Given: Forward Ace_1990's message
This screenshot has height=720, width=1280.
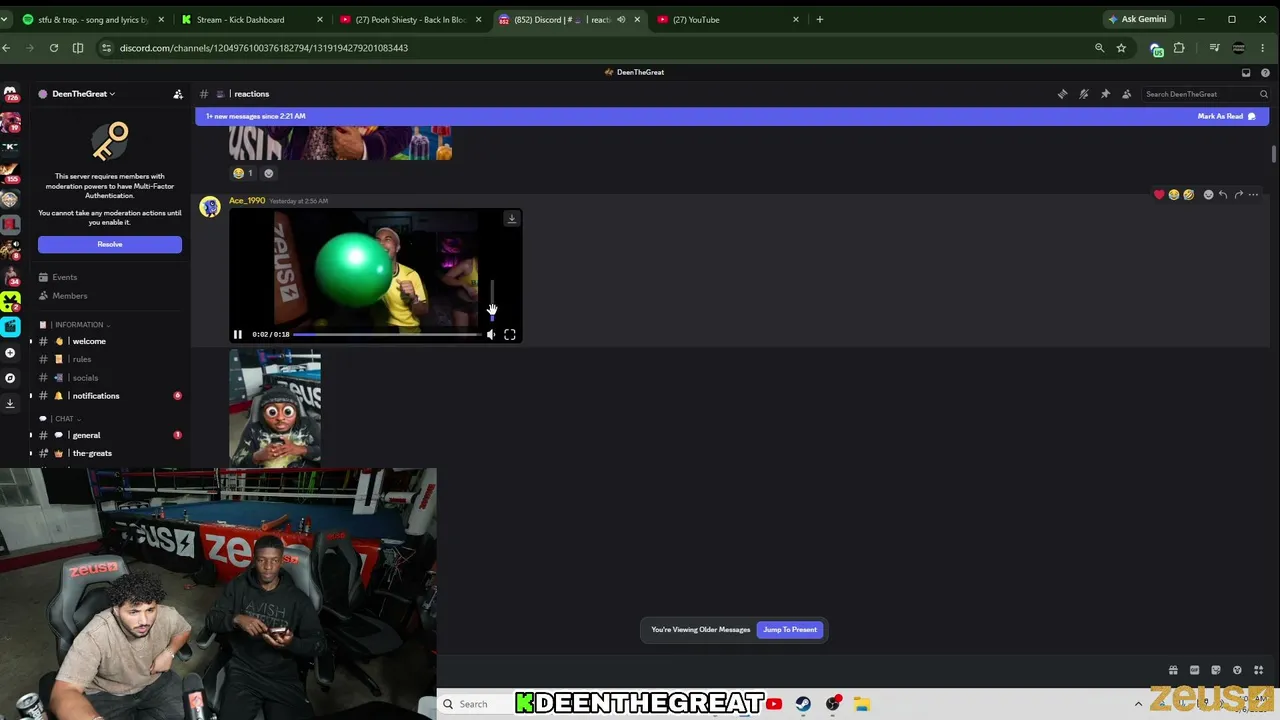Looking at the screenshot, I should pos(1238,195).
